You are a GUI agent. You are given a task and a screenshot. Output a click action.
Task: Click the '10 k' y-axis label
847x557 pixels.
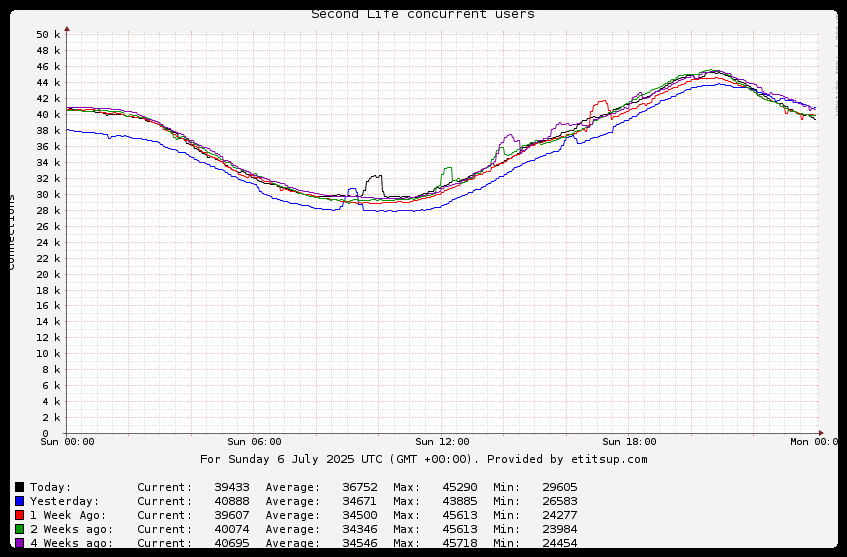49,353
